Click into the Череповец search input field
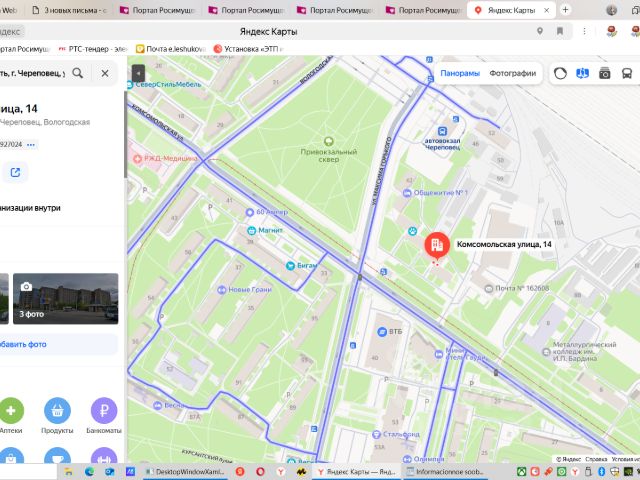The width and height of the screenshot is (640, 480). tap(33, 73)
